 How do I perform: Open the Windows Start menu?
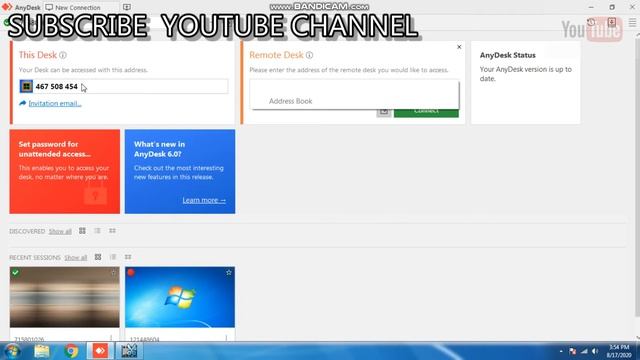[x=12, y=351]
